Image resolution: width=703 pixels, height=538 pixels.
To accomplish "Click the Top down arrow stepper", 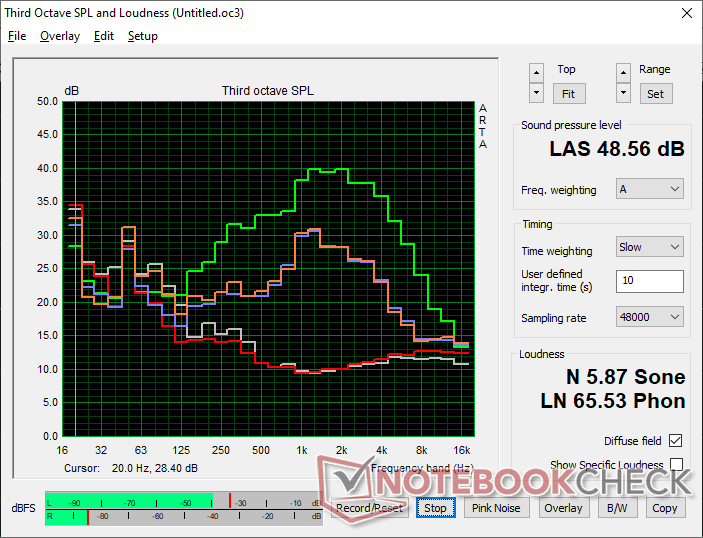I will click(x=537, y=93).
